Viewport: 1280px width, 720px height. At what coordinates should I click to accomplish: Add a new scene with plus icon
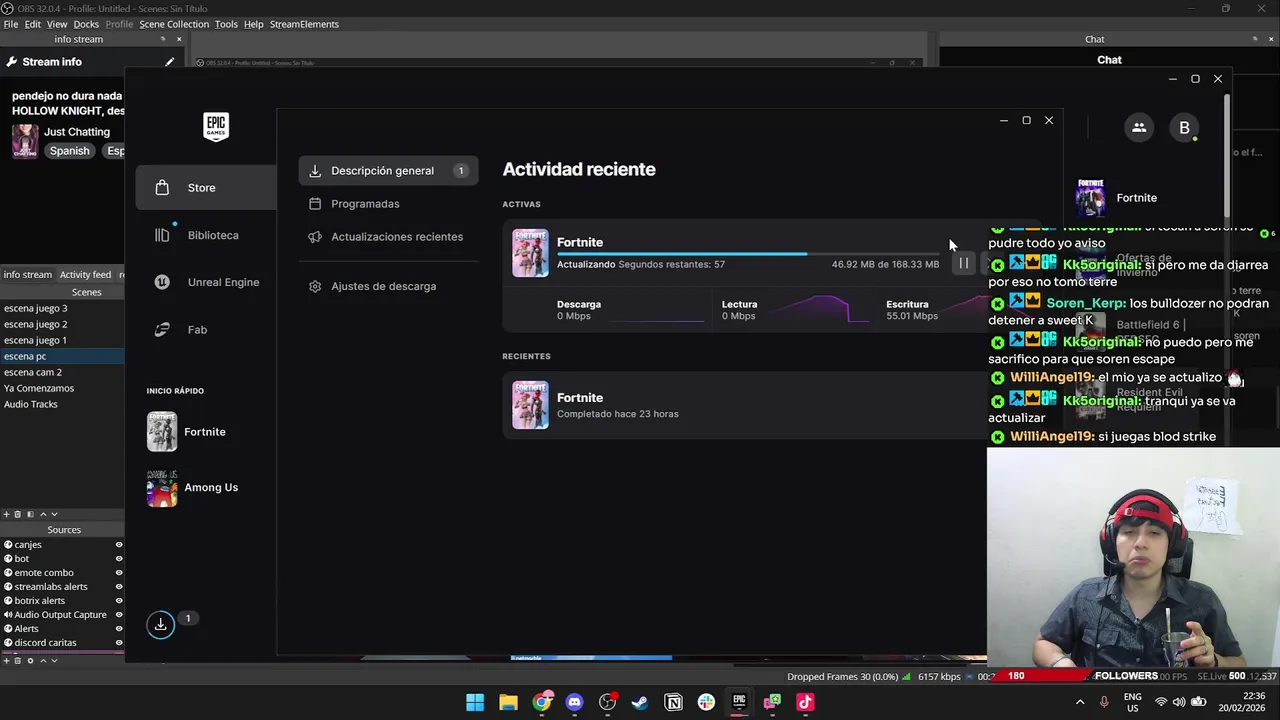(x=6, y=514)
